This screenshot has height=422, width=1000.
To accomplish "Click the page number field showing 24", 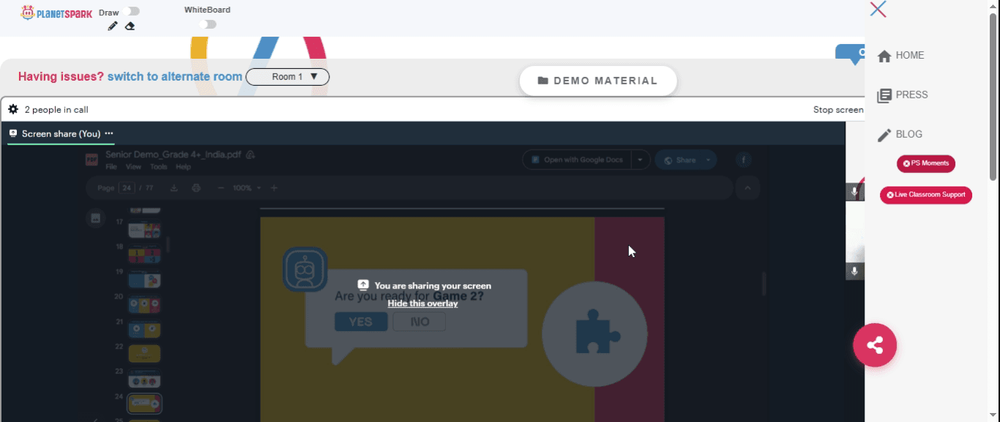I will [127, 188].
